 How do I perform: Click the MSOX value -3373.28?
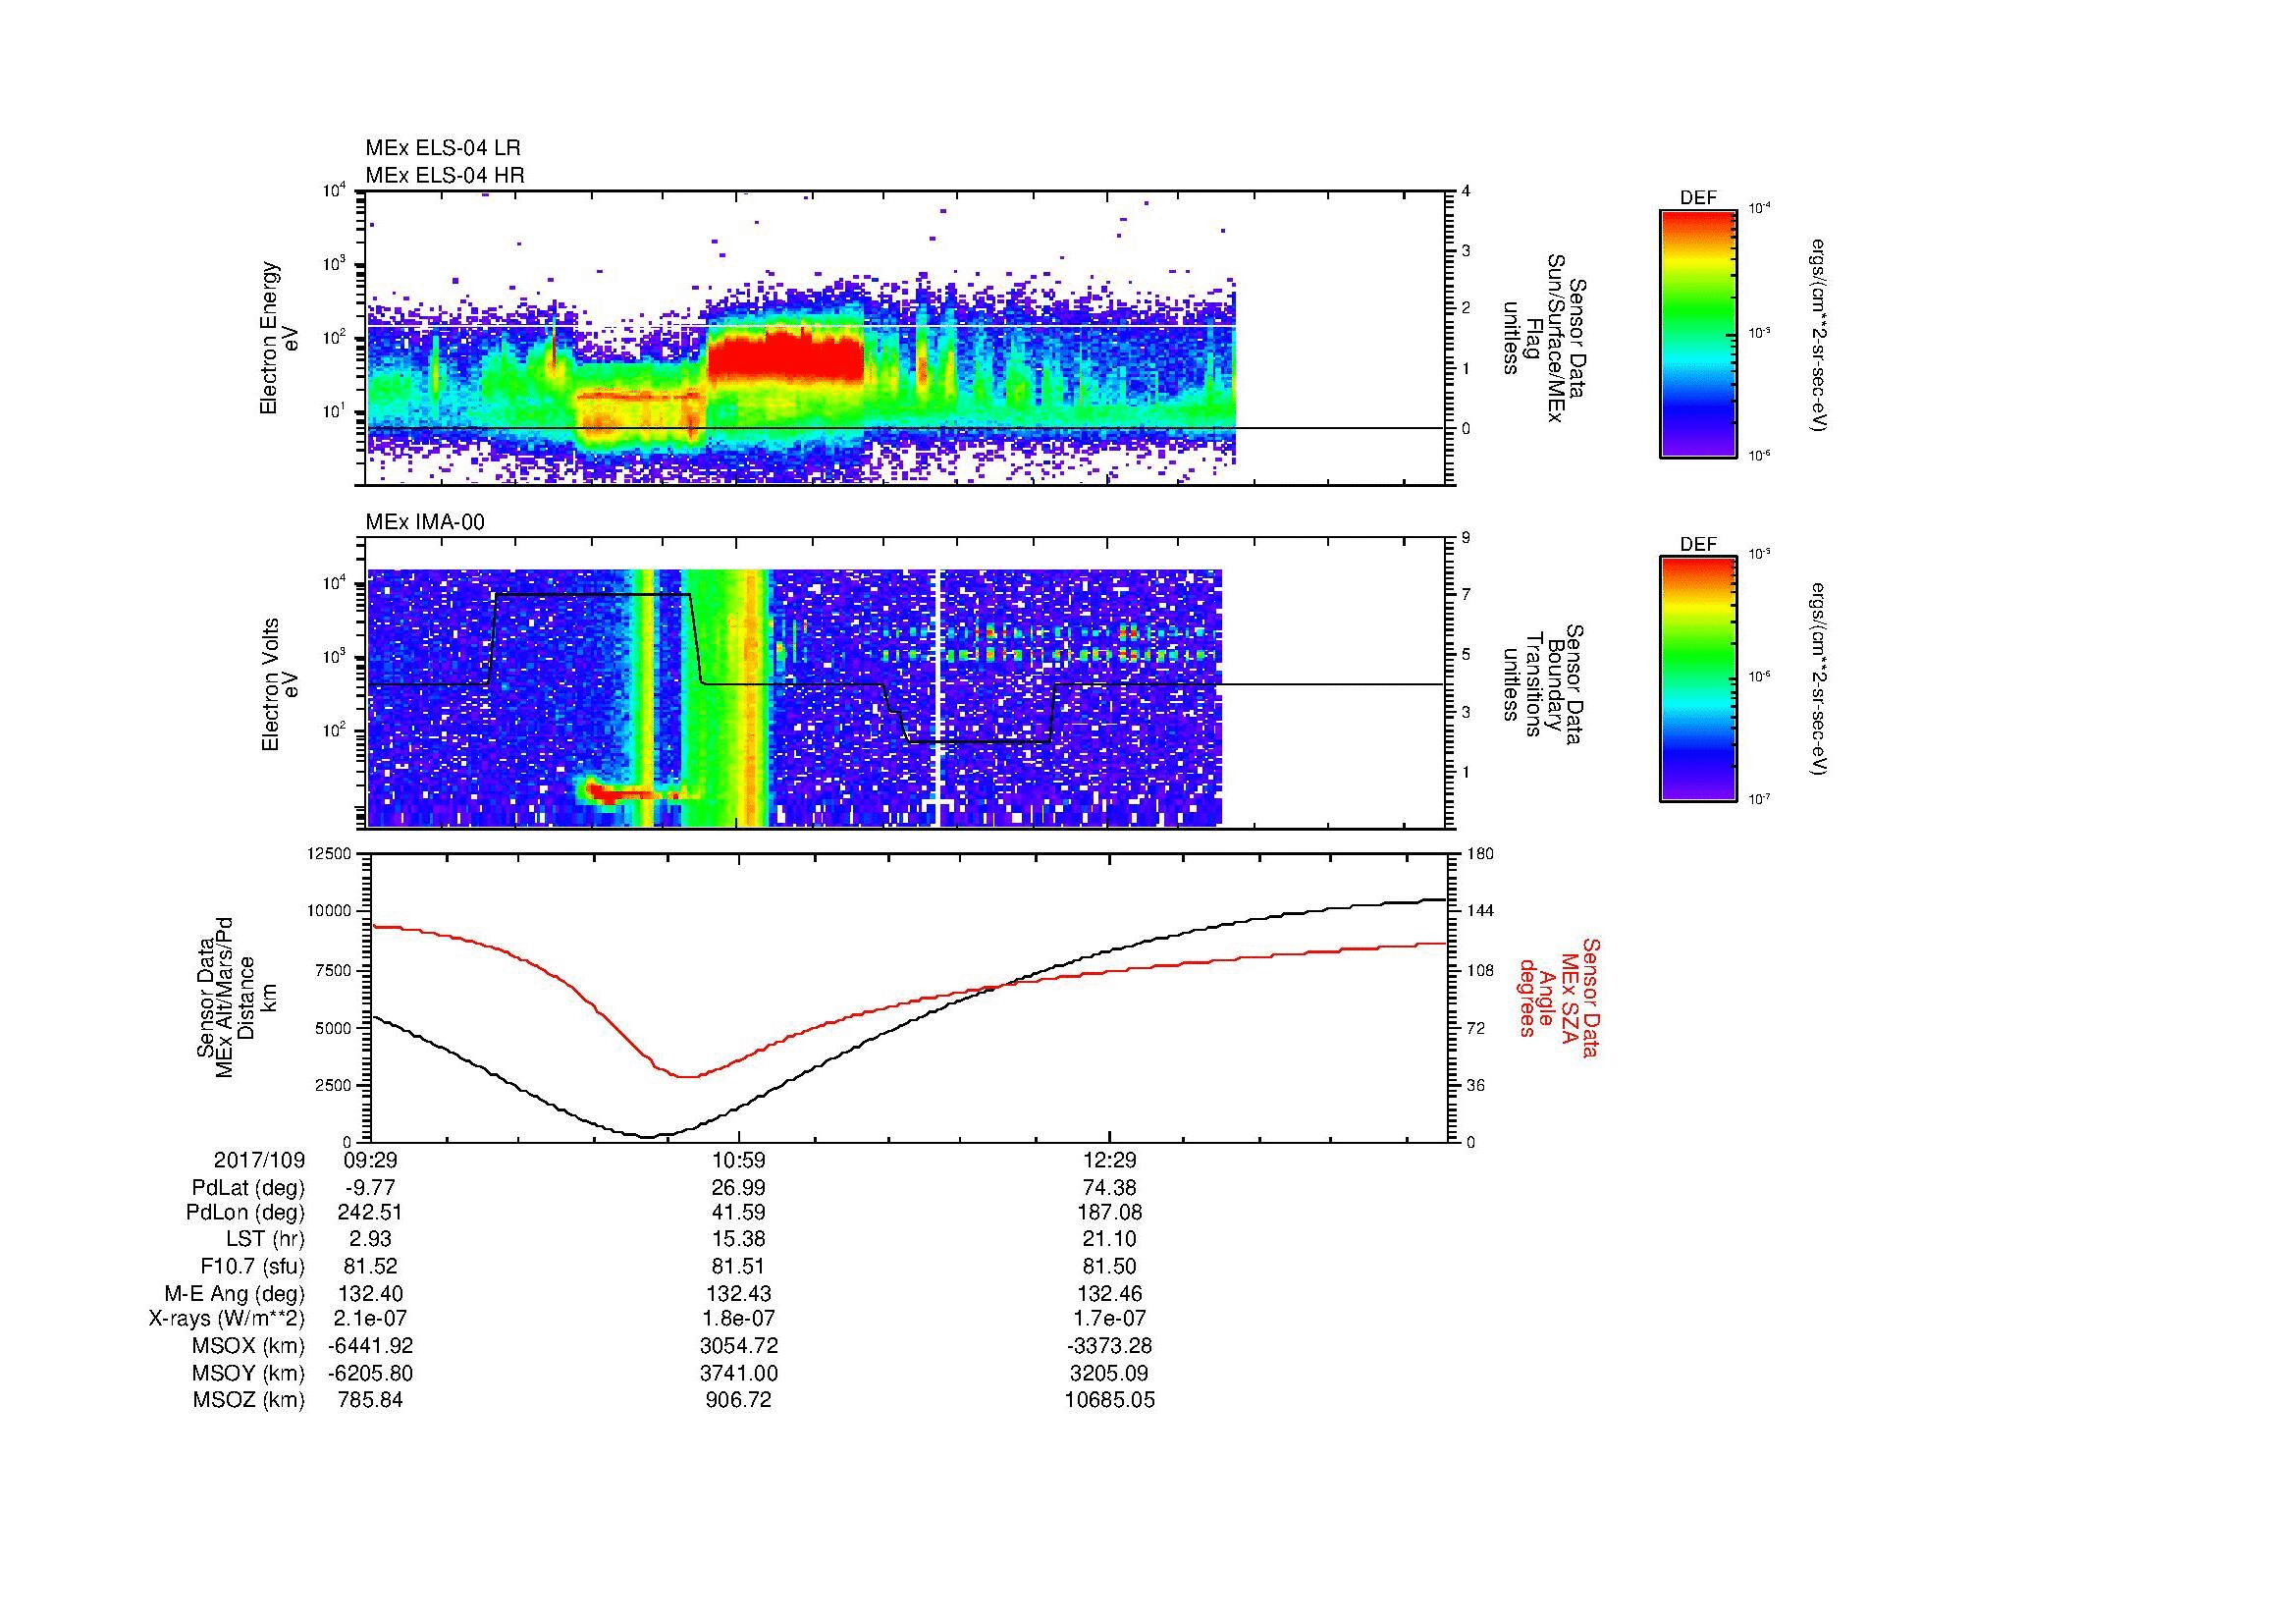(1110, 1346)
